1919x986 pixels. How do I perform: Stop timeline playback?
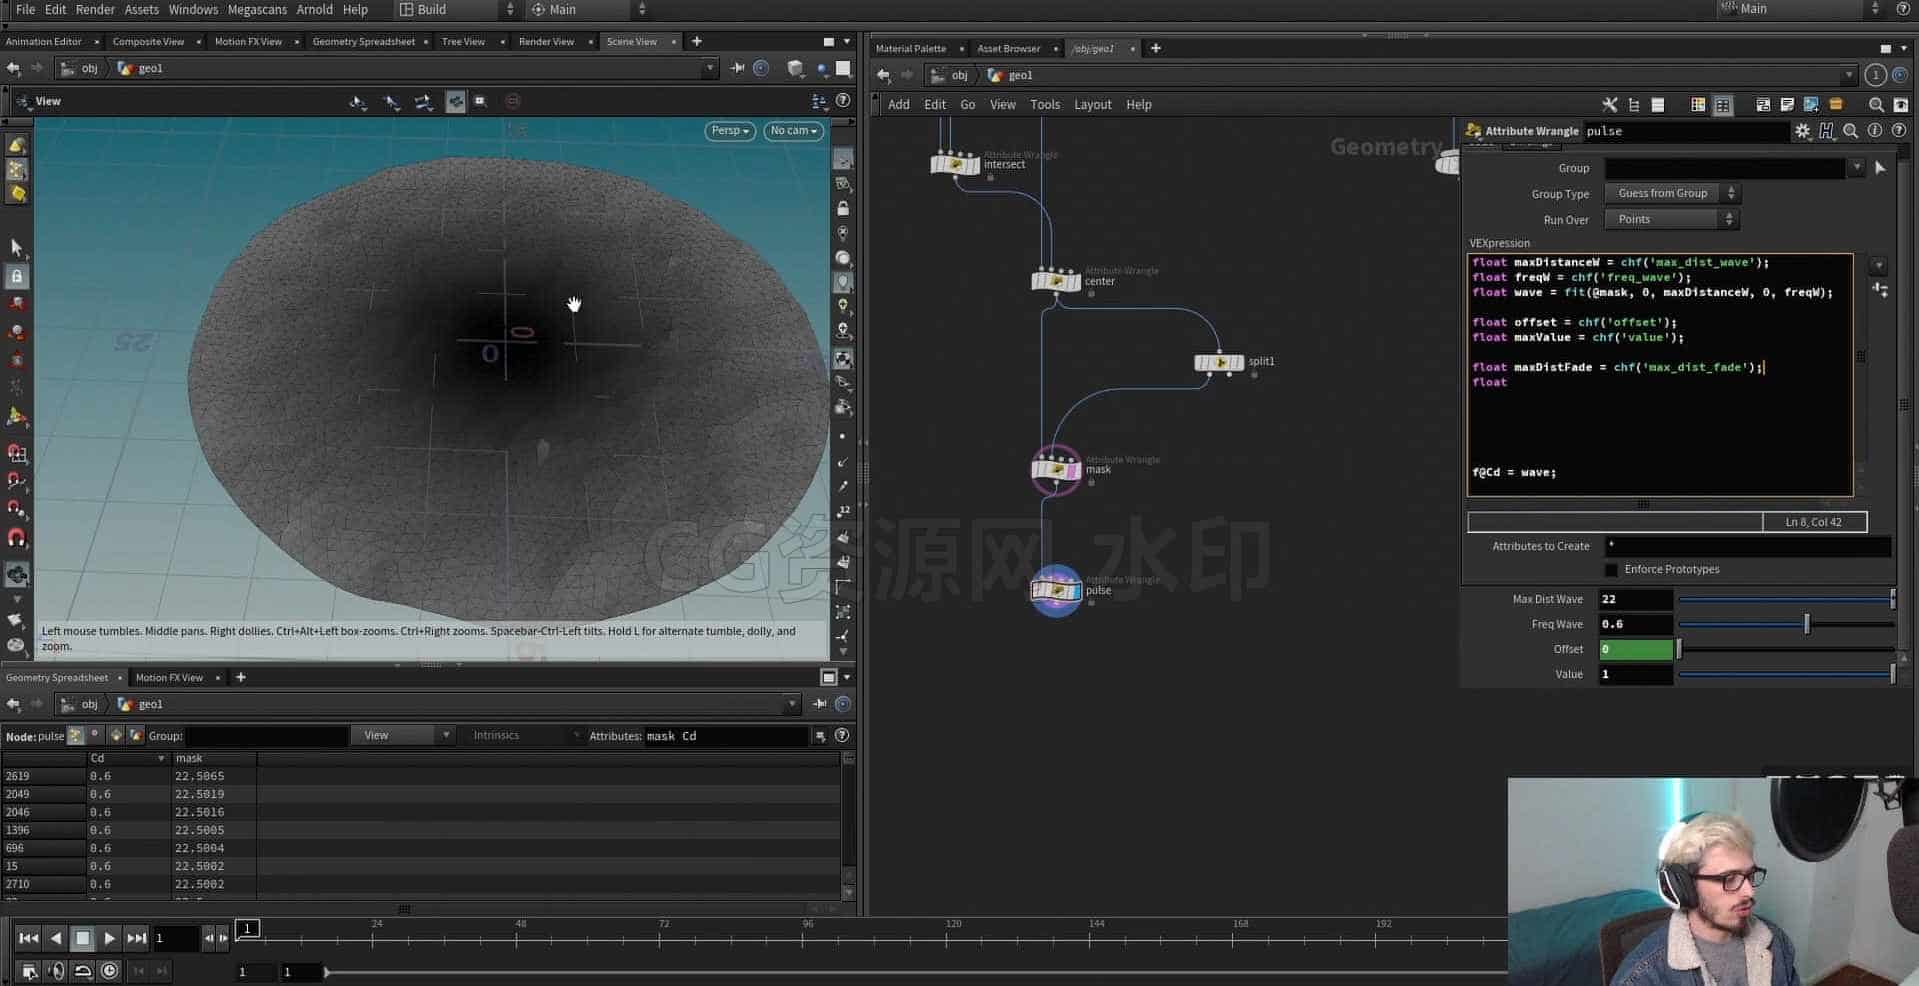coord(83,938)
